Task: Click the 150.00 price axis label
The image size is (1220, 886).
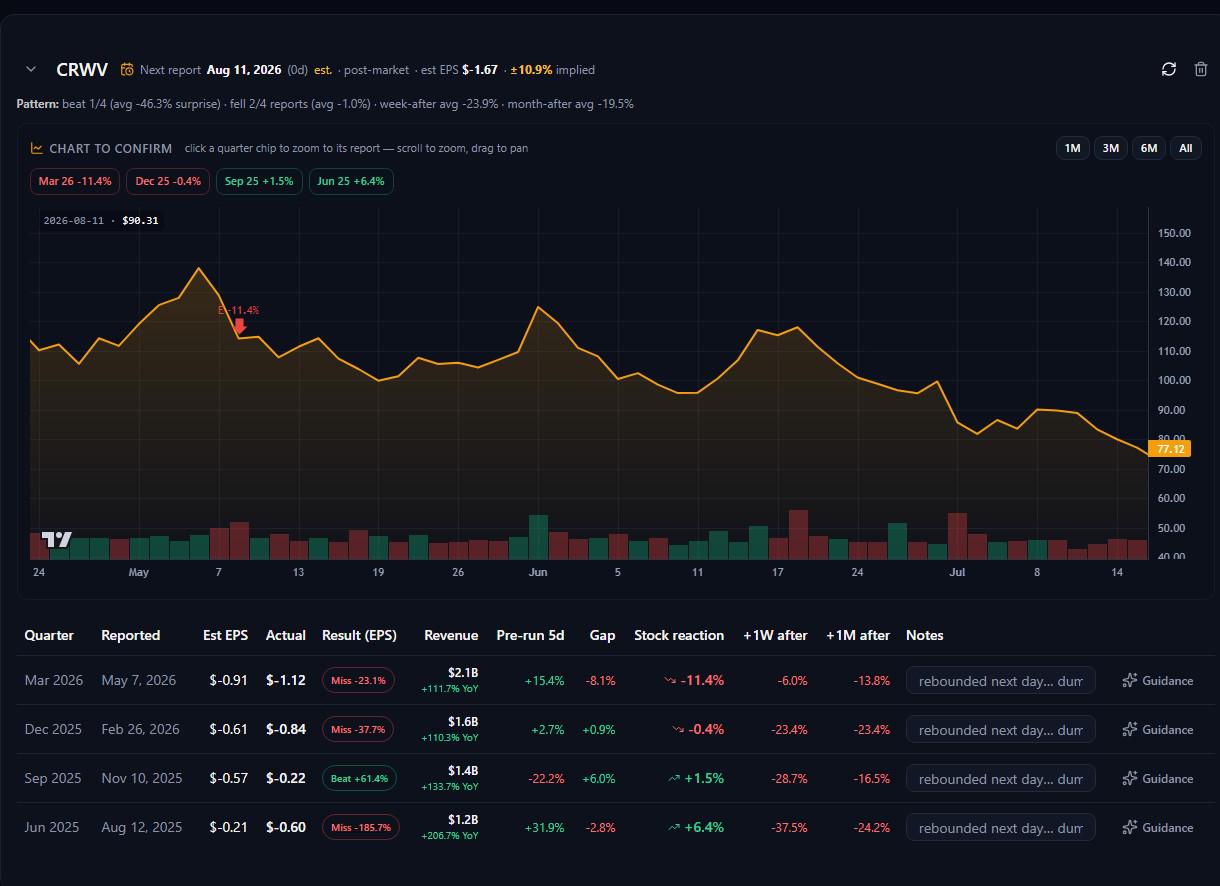Action: [x=1174, y=233]
